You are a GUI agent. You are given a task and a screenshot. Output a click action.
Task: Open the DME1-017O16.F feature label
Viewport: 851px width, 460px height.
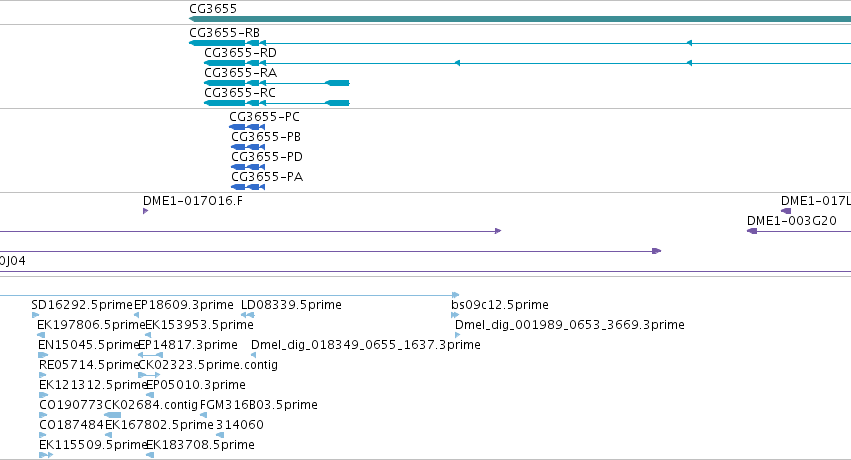(x=193, y=201)
